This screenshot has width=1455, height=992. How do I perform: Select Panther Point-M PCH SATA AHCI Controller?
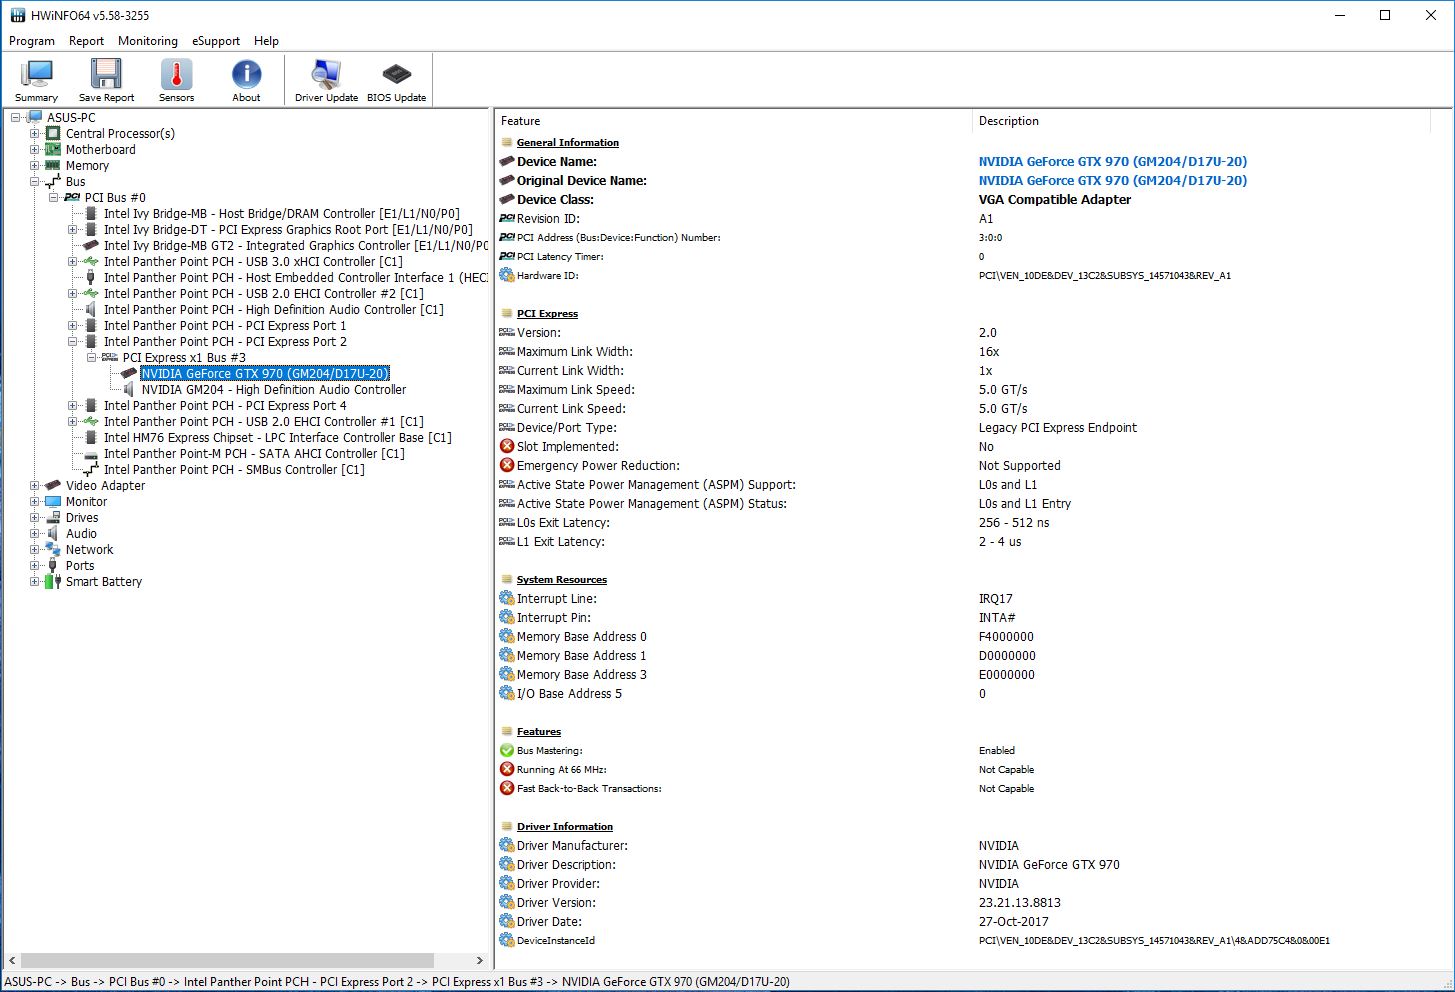(x=254, y=453)
